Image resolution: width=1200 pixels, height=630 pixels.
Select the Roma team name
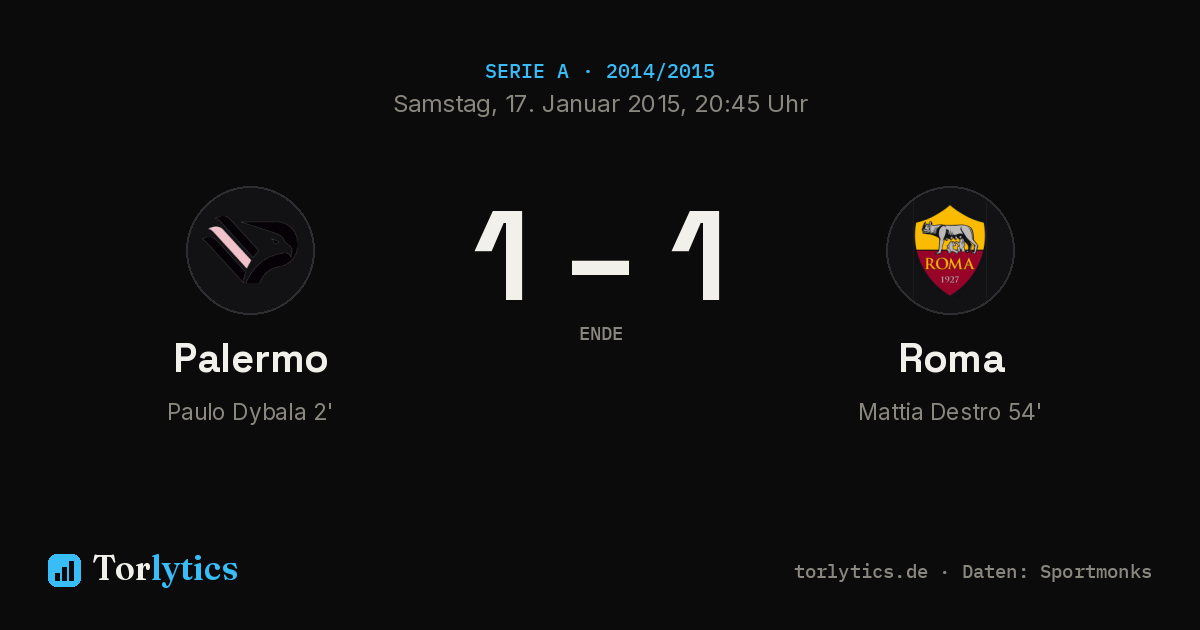point(951,358)
